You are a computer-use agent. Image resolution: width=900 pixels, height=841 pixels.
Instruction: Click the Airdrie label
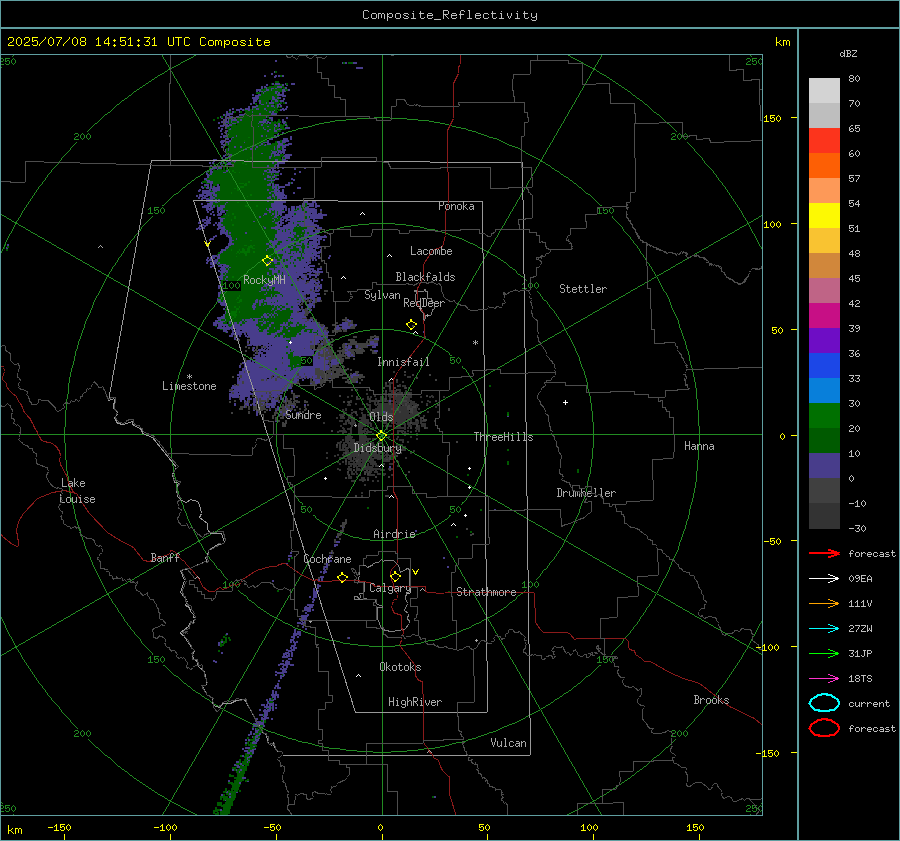[x=394, y=534]
